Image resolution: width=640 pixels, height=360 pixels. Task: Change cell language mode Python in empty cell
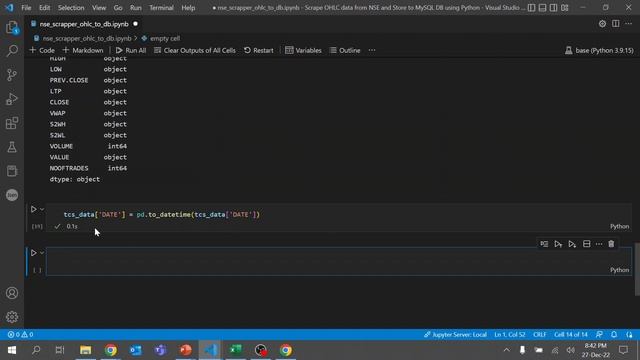point(619,270)
